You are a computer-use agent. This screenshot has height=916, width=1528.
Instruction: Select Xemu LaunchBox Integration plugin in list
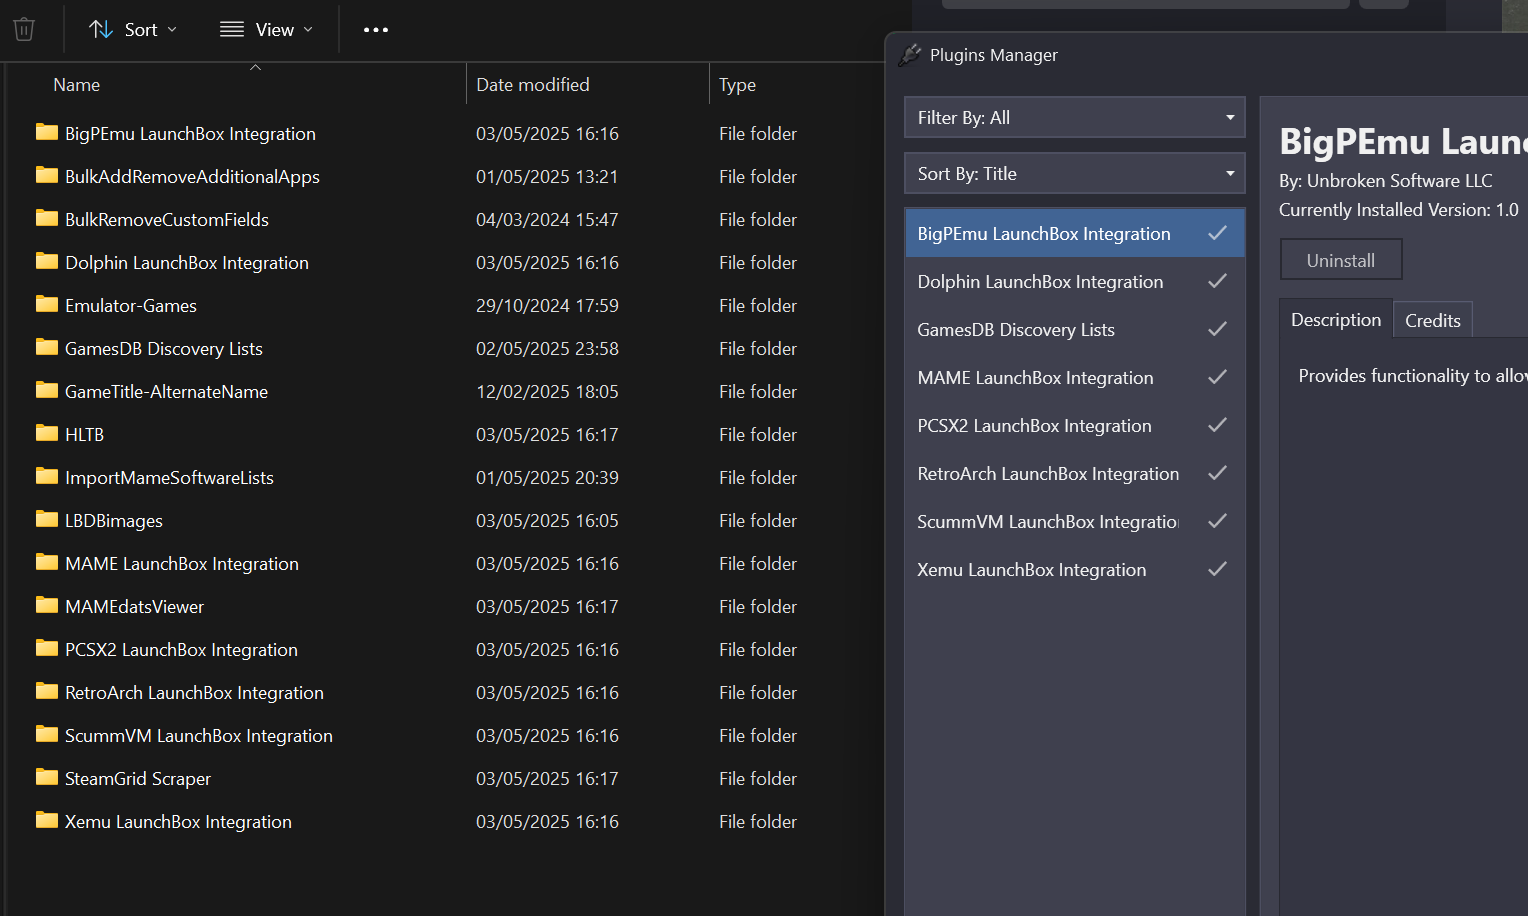[1075, 570]
